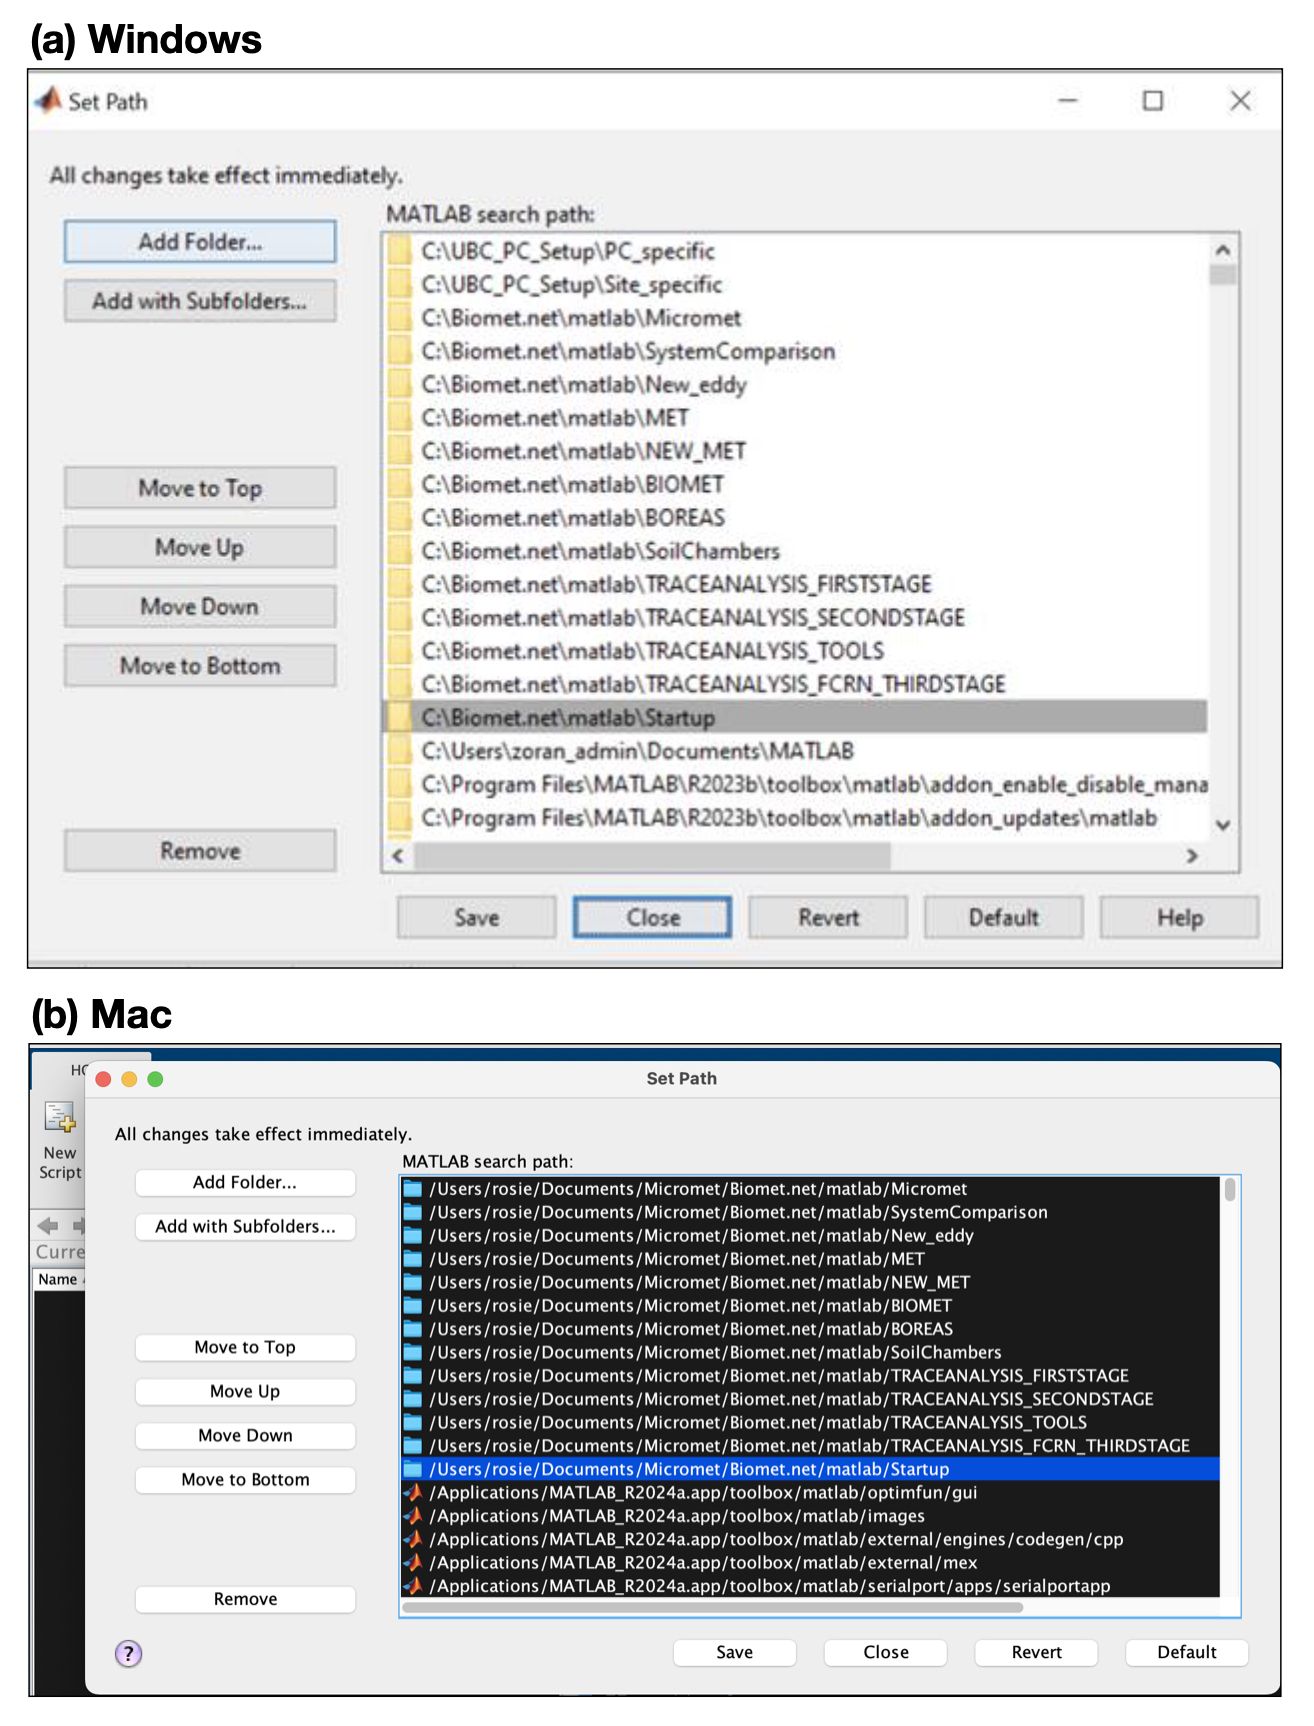The height and width of the screenshot is (1726, 1314).
Task: Click right arrow of Windows horizontal scrollbar
Action: click(x=1192, y=856)
